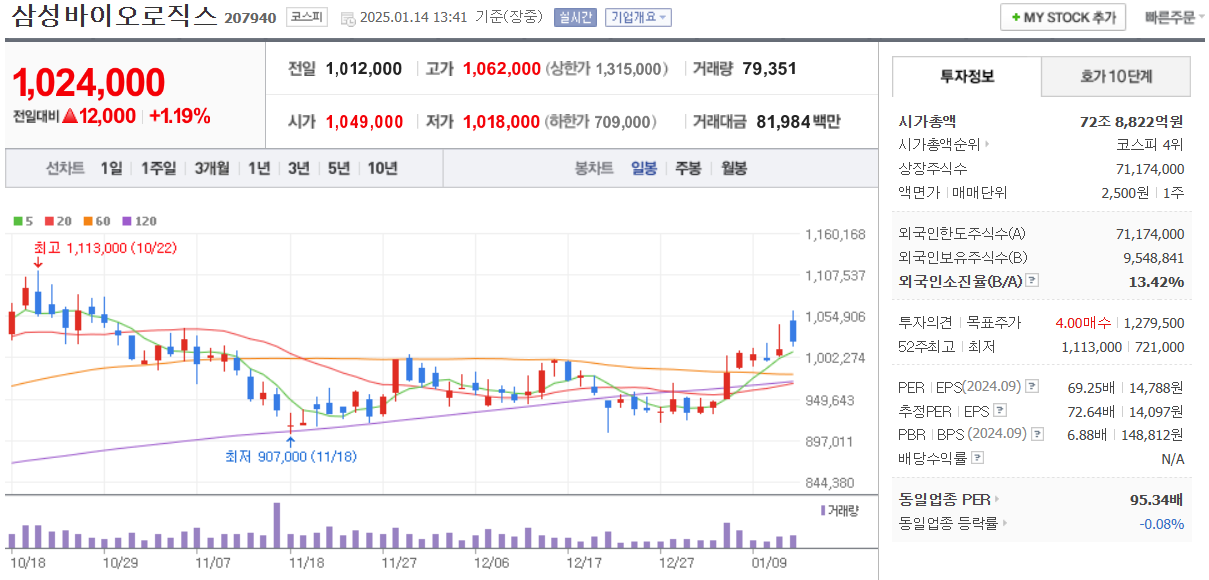Click the 외국인소진율 help question mark icon
This screenshot has width=1209, height=580.
click(1032, 281)
